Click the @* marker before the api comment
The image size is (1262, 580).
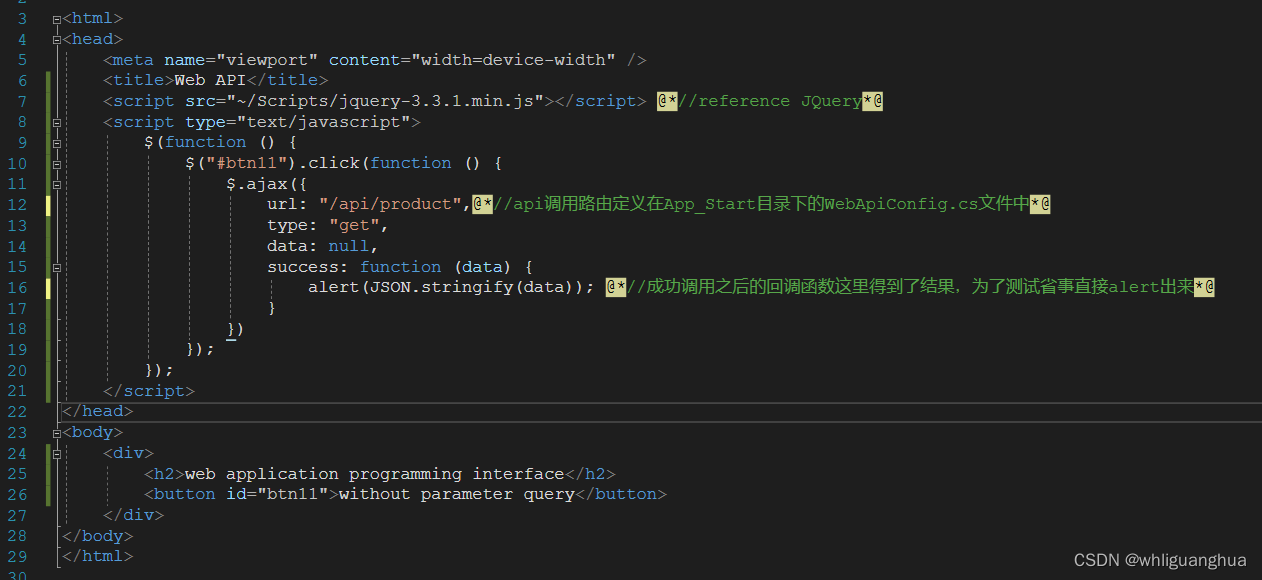482,203
